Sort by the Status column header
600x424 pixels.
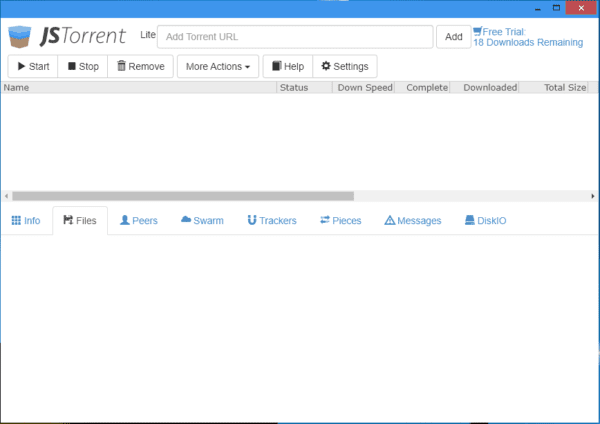tap(304, 88)
